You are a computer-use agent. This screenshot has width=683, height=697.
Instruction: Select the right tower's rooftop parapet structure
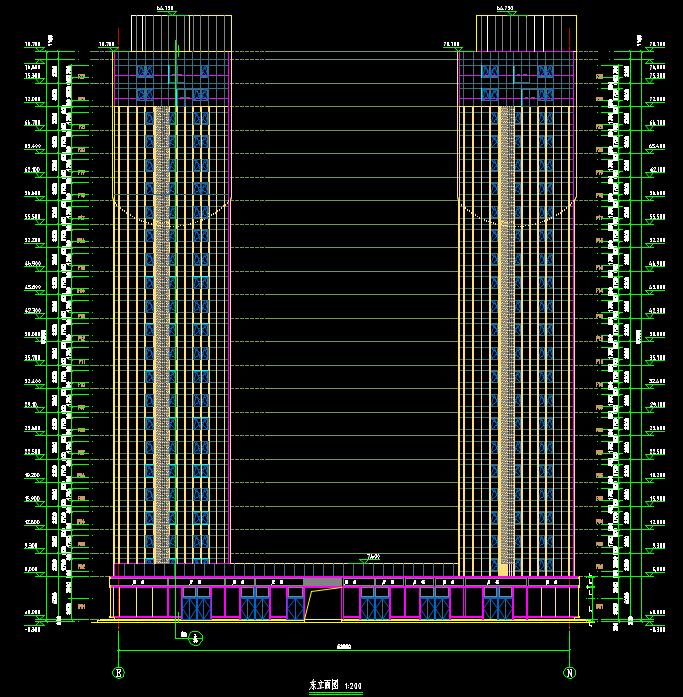(x=517, y=32)
